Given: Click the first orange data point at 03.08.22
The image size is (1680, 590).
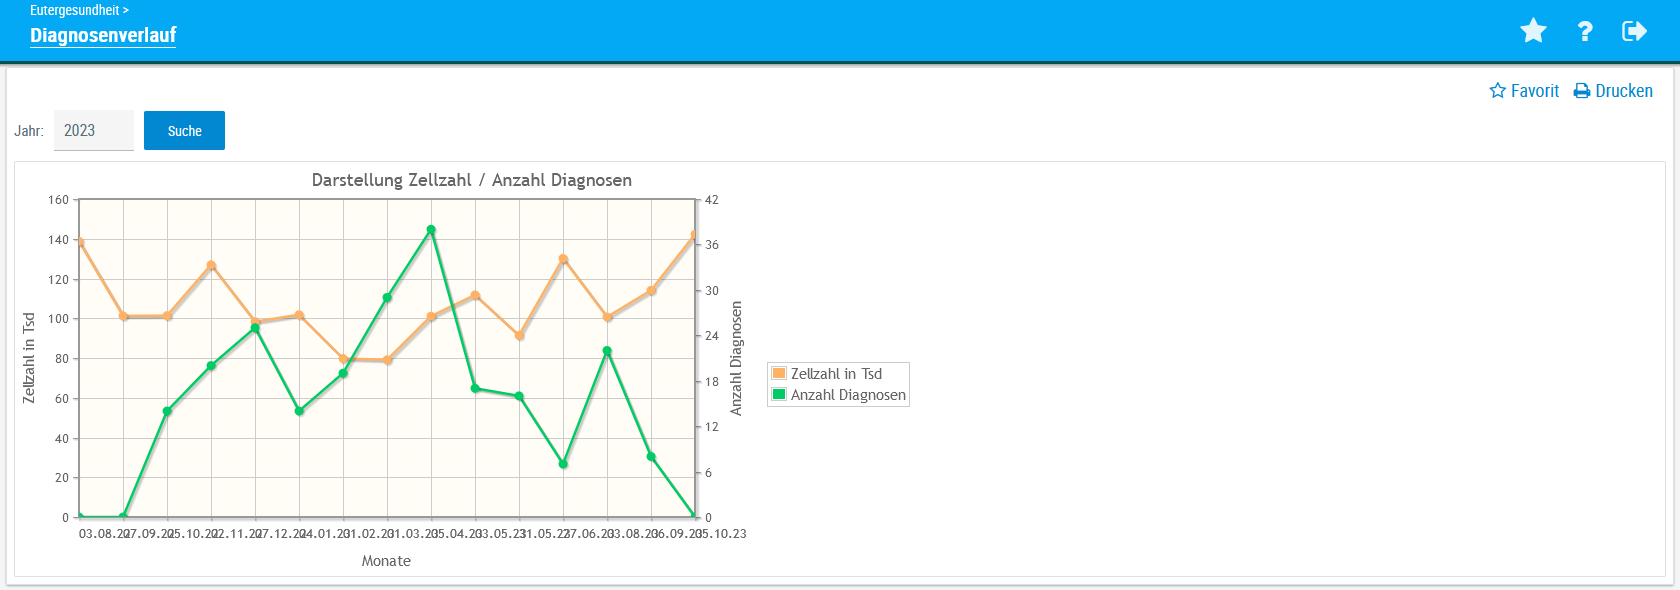Looking at the screenshot, I should pos(81,243).
